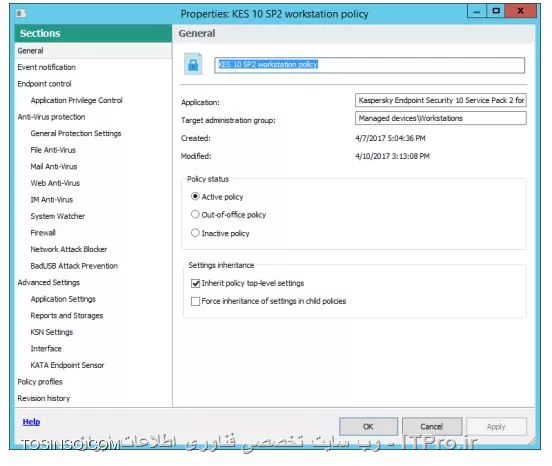552x466 pixels.
Task: View the Revision history section
Action: pyautogui.click(x=44, y=398)
